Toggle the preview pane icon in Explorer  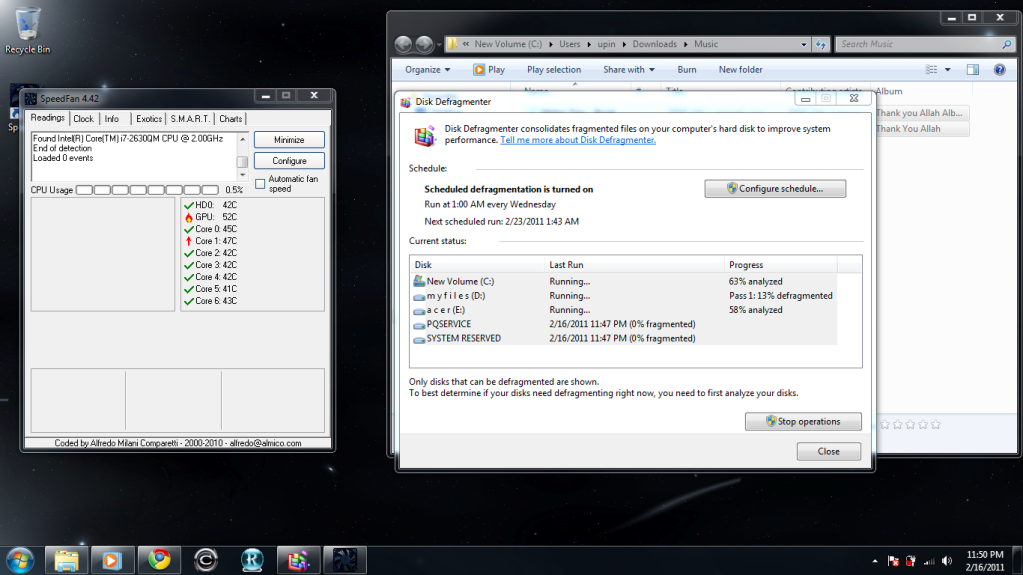(972, 70)
